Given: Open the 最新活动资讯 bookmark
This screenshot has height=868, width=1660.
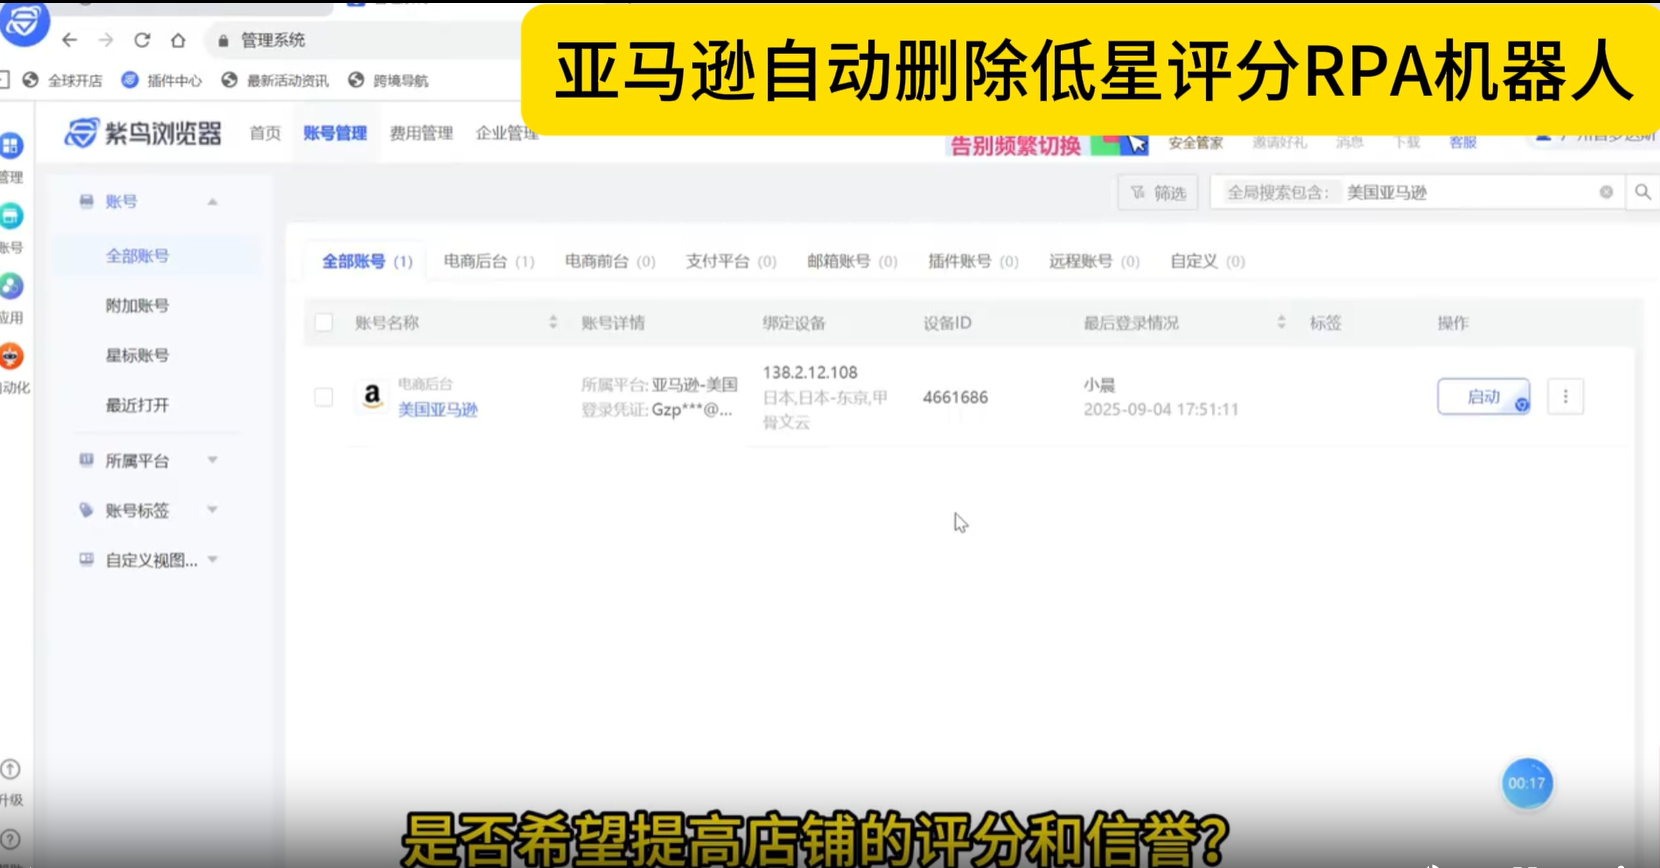Looking at the screenshot, I should (275, 80).
